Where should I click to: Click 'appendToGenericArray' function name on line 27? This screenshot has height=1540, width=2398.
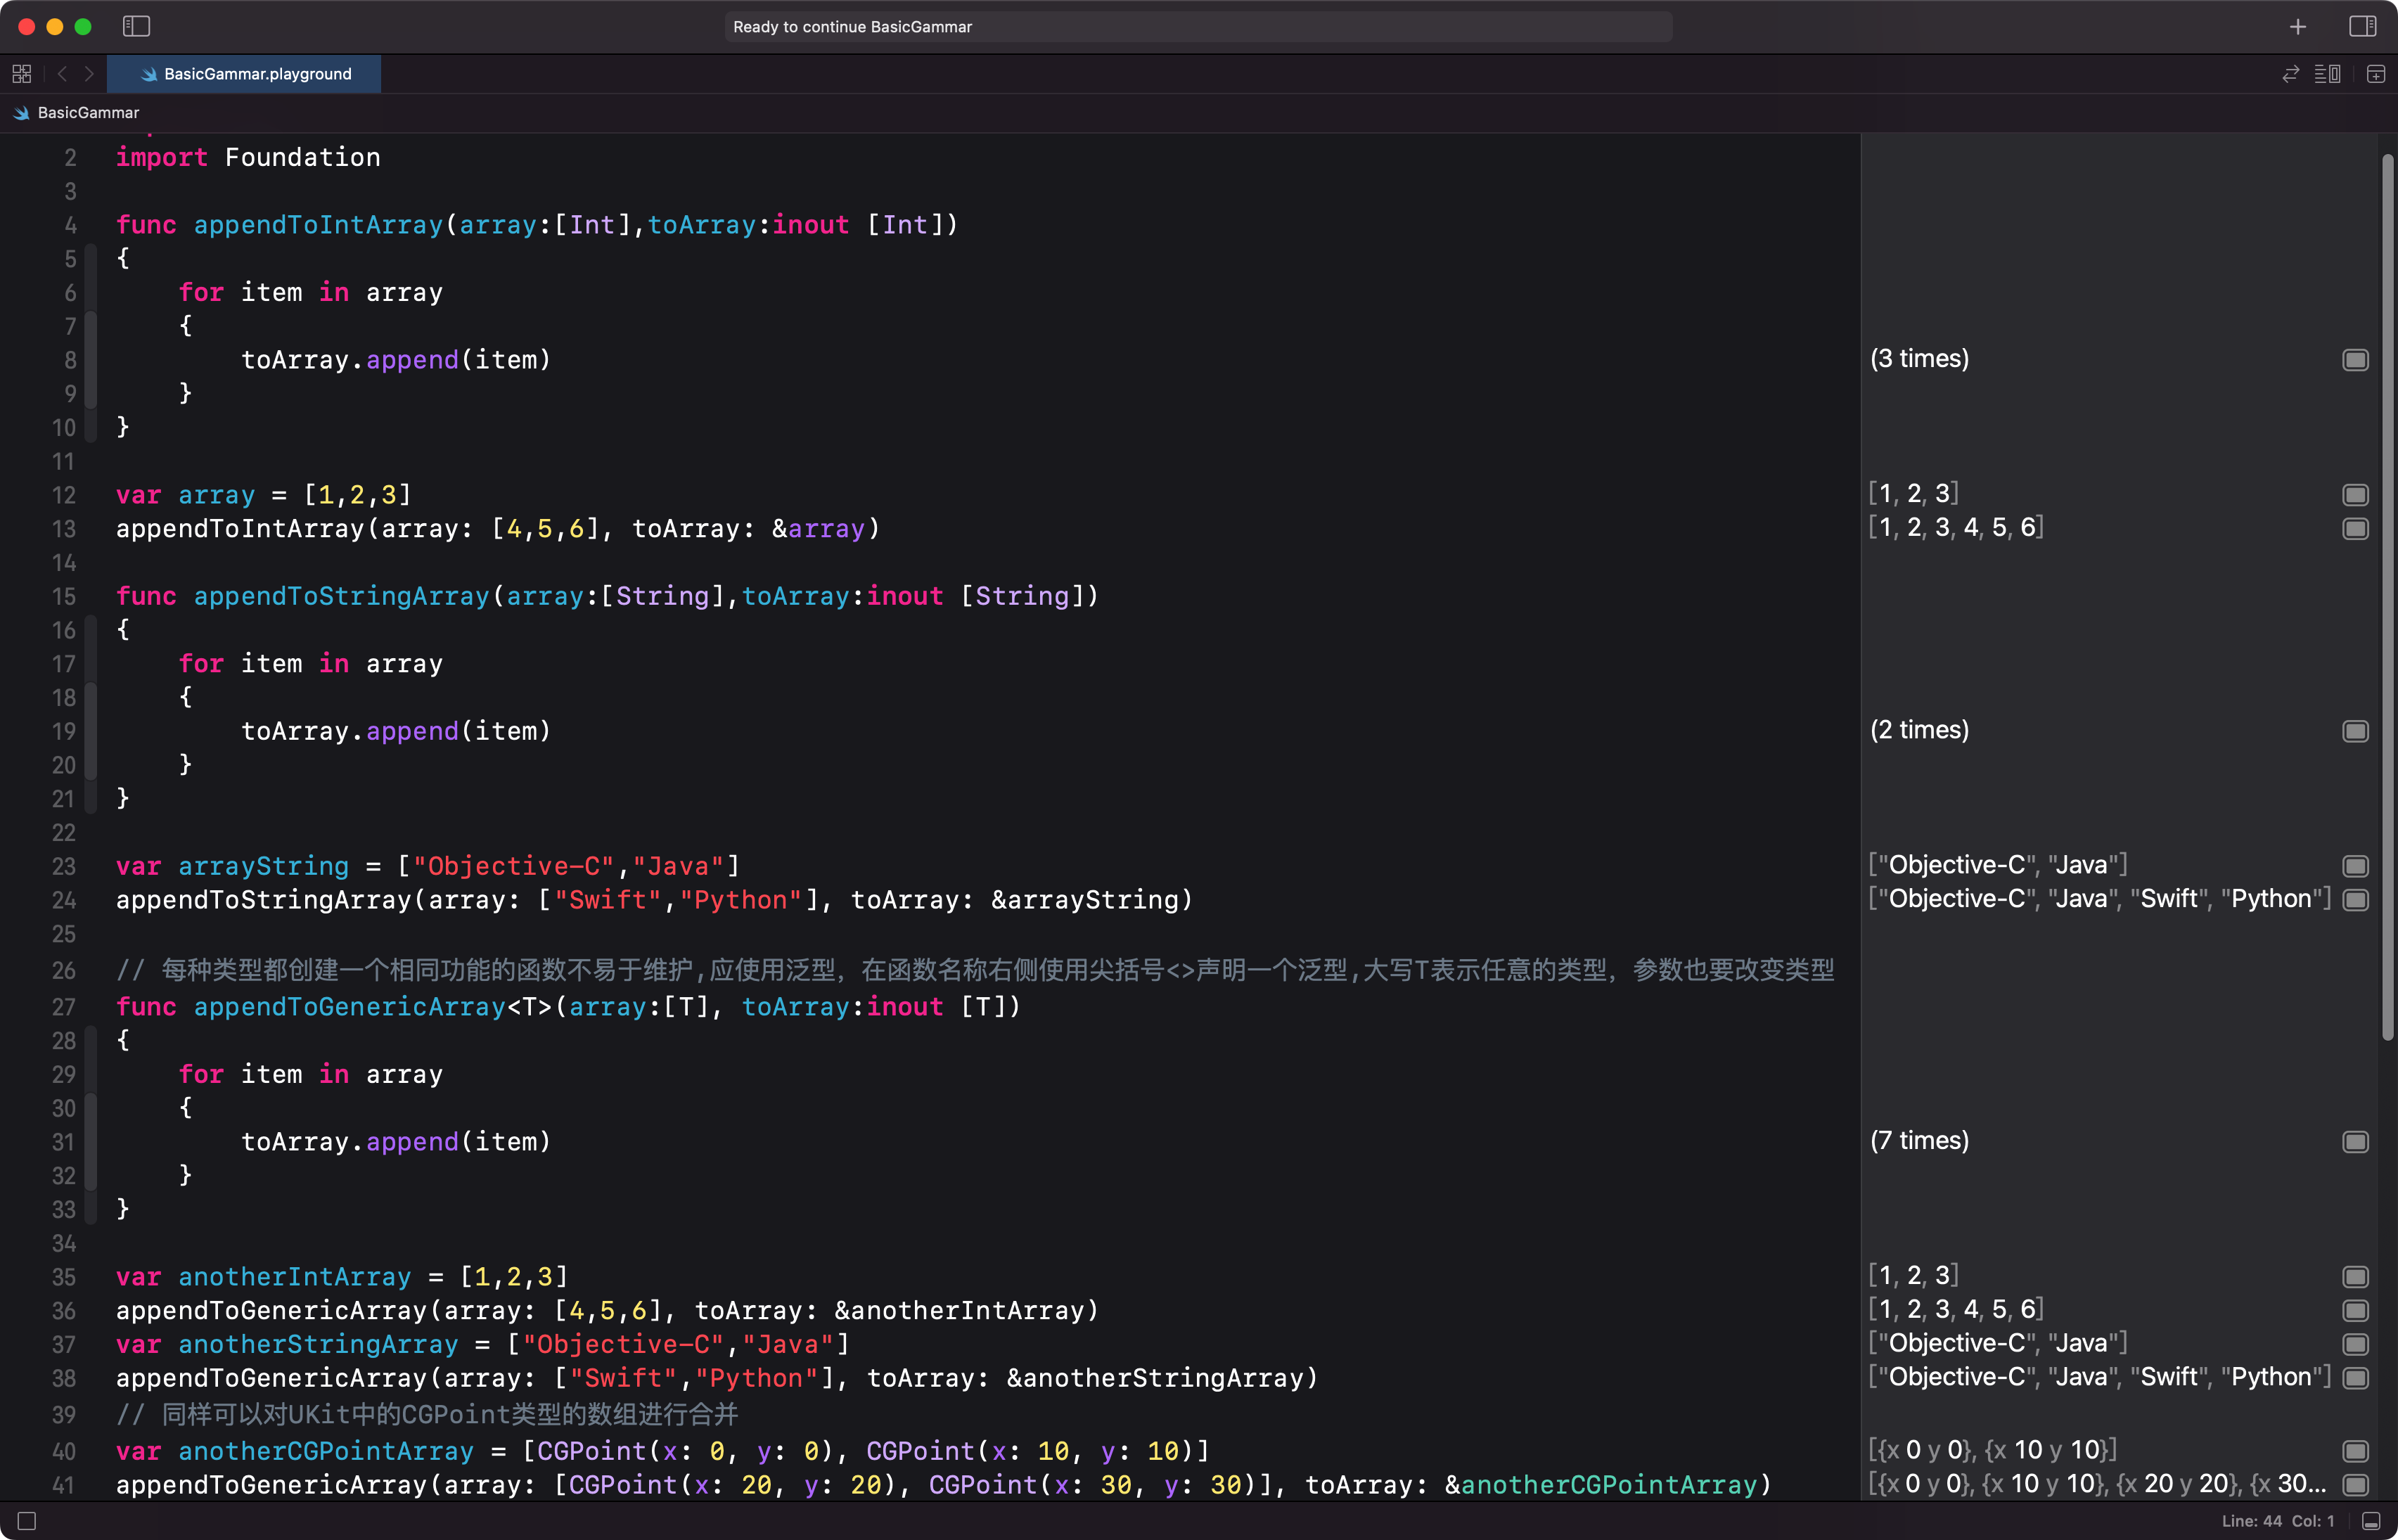point(349,1007)
